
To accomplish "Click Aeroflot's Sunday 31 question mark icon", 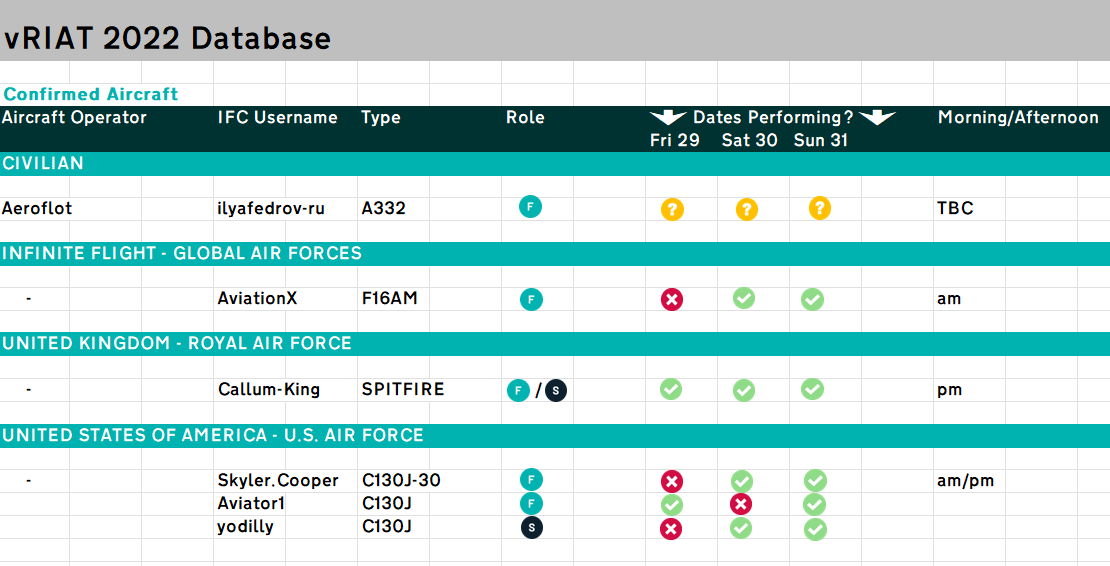I will 820,209.
